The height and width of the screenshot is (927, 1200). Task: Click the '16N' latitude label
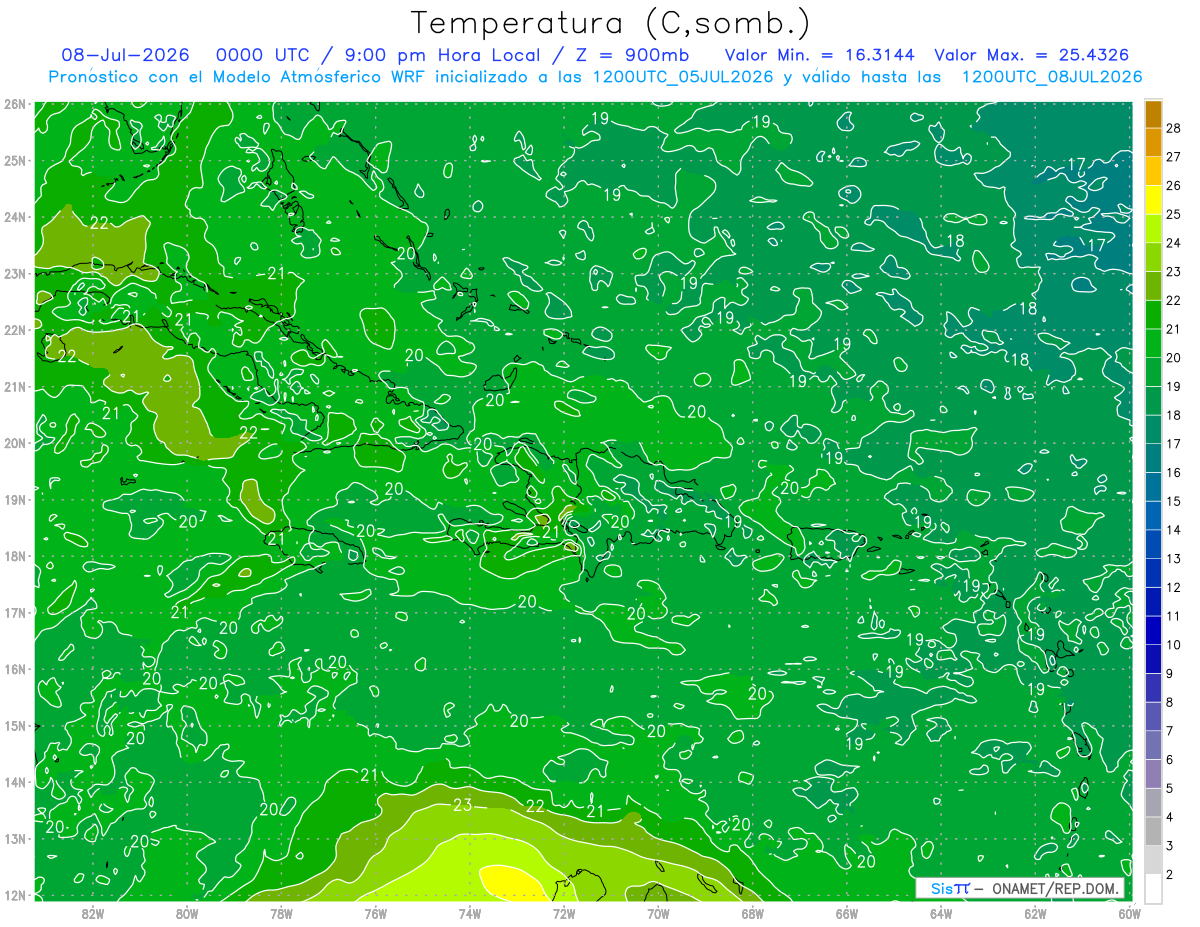click(14, 669)
